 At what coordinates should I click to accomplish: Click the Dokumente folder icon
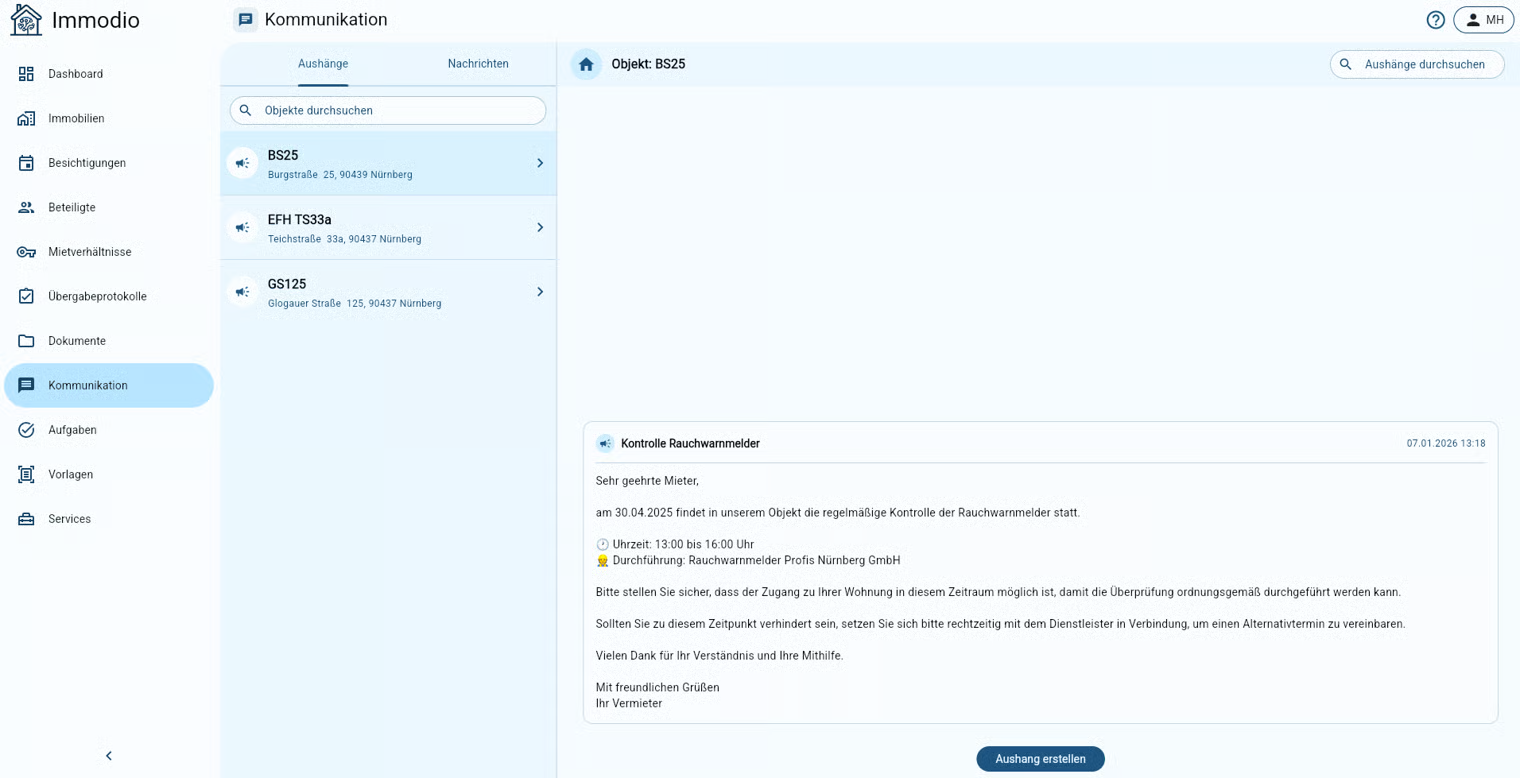(x=27, y=341)
